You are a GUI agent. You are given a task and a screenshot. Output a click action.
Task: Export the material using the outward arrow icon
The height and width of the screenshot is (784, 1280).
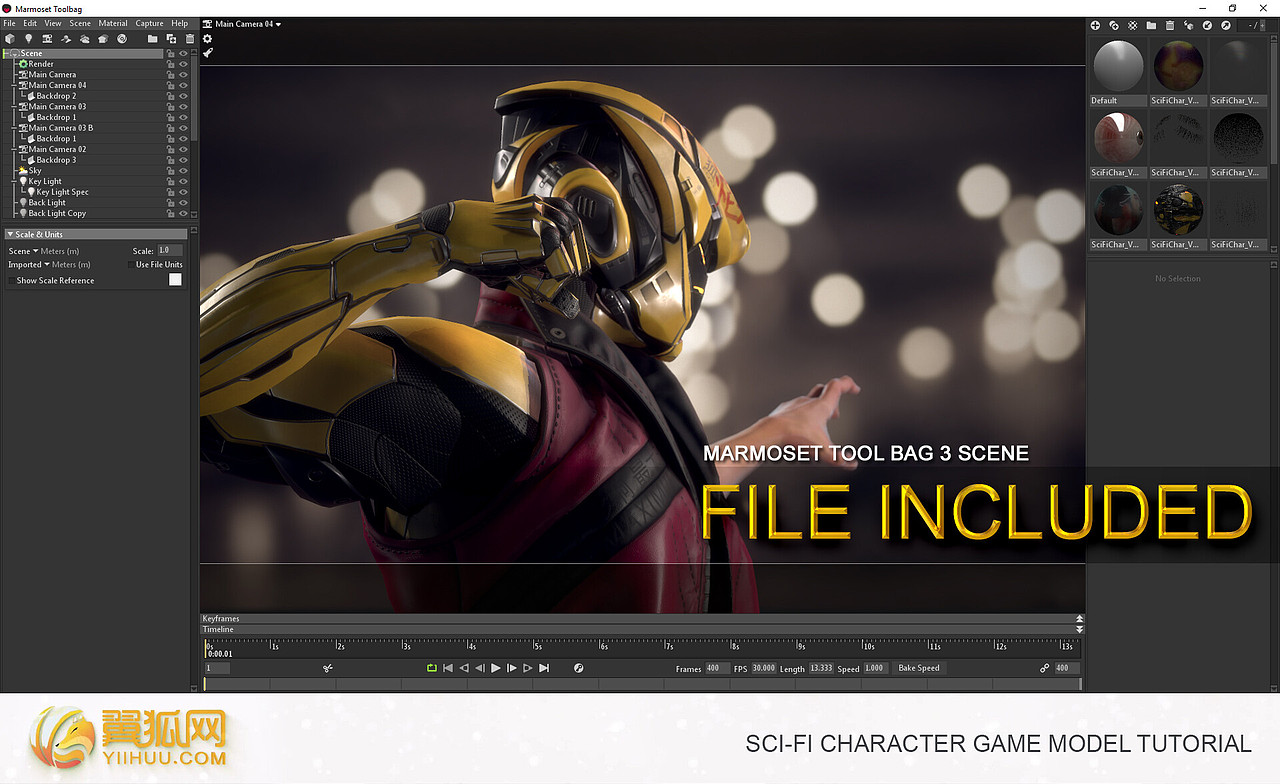(1226, 25)
